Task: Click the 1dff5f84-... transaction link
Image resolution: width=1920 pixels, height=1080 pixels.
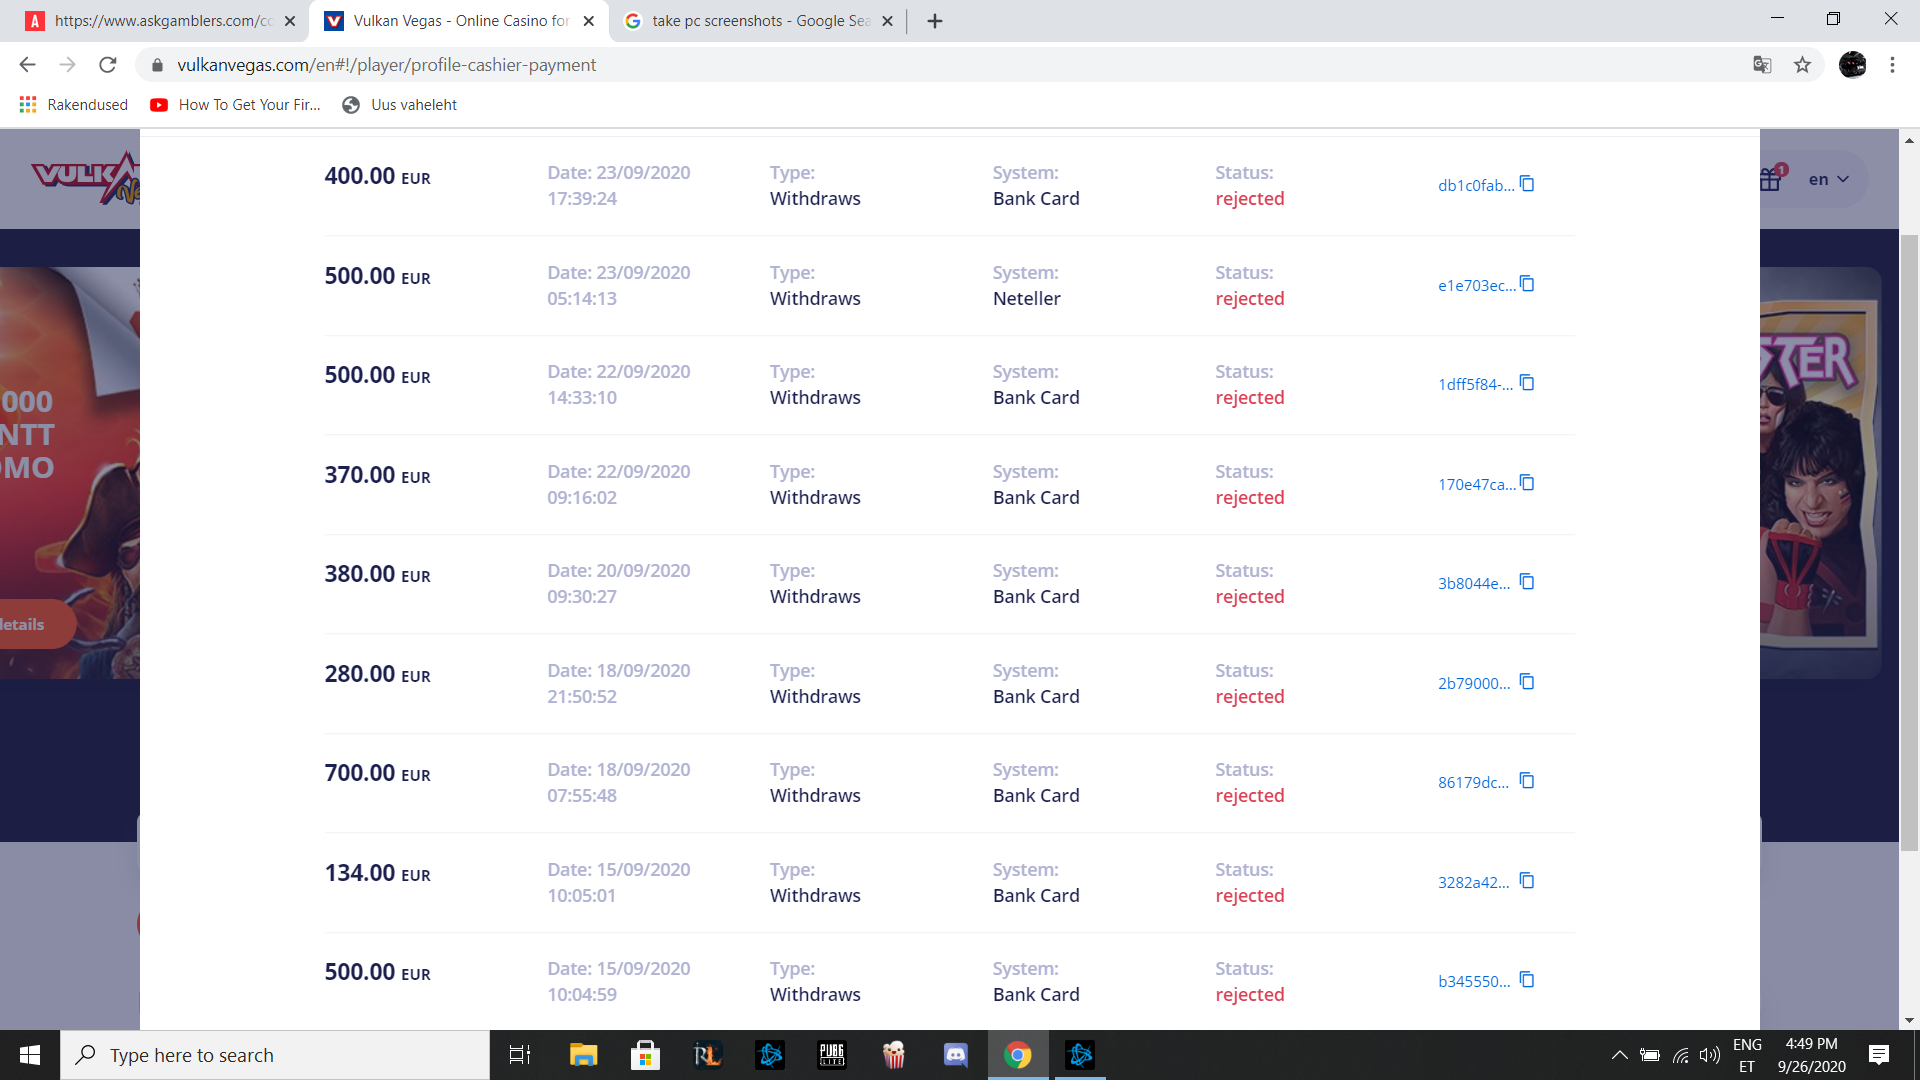Action: 1476,384
